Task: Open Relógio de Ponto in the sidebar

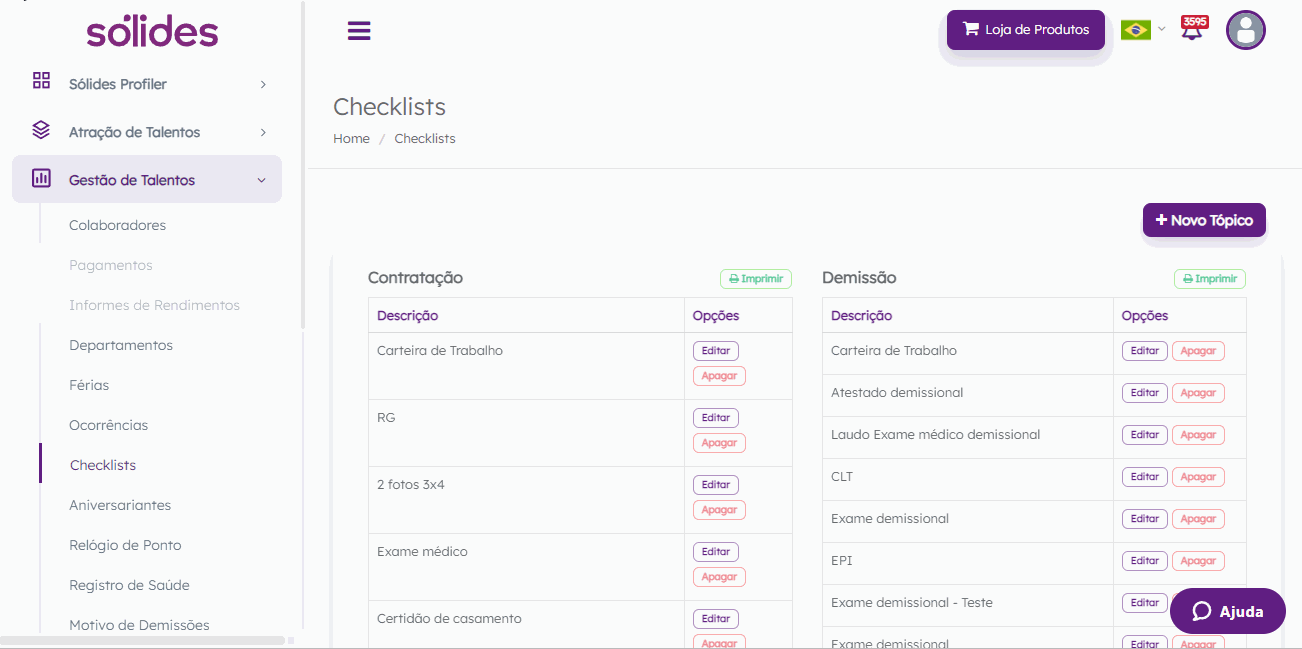Action: (125, 545)
